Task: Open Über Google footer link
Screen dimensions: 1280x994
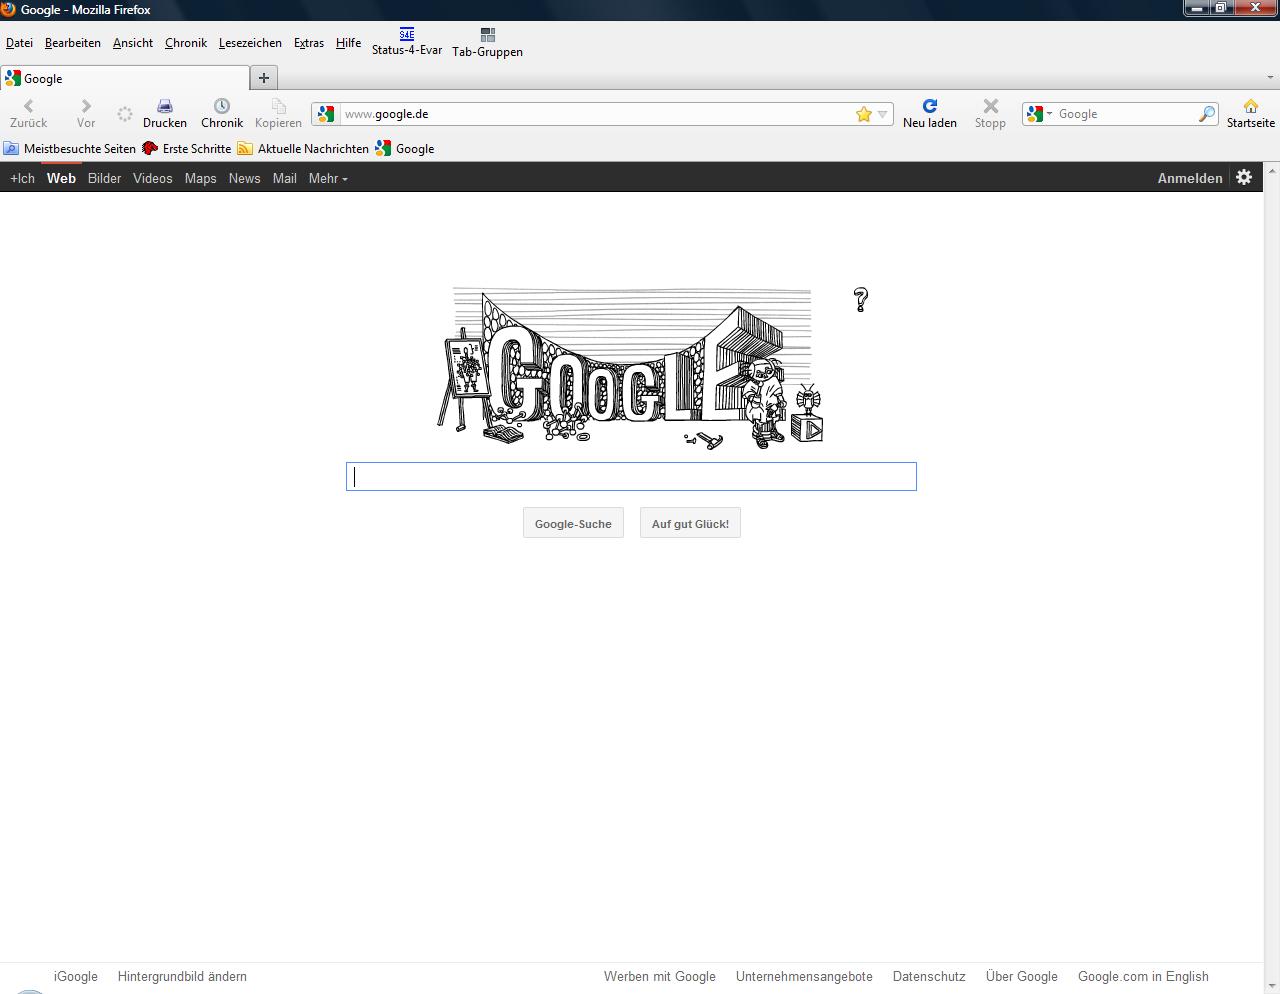Action: click(1021, 976)
